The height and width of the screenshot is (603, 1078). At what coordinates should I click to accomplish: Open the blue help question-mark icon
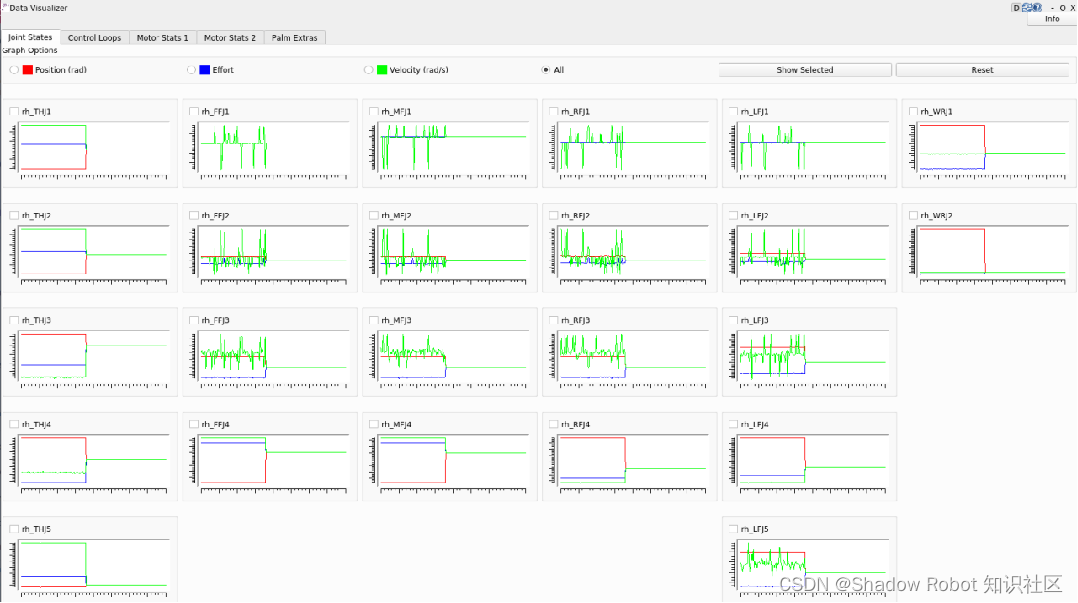(1037, 8)
